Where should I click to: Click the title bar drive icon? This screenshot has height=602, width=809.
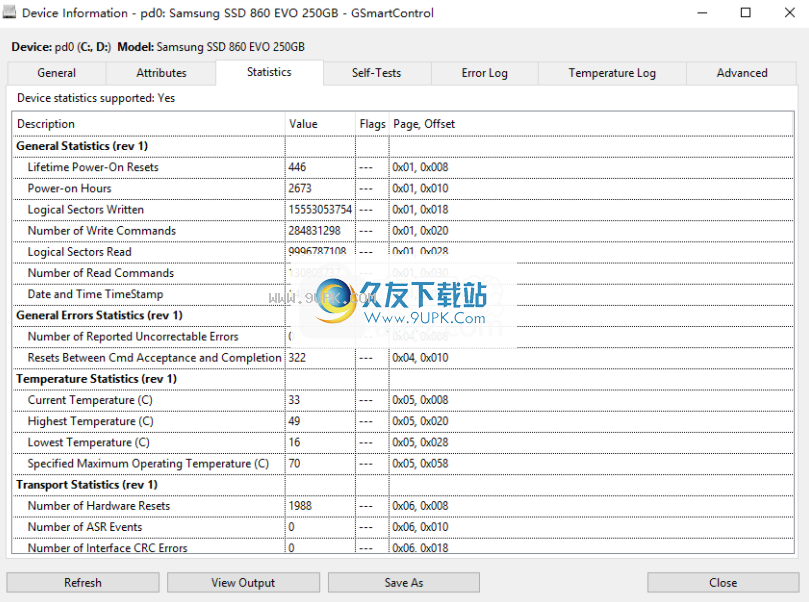[9, 12]
